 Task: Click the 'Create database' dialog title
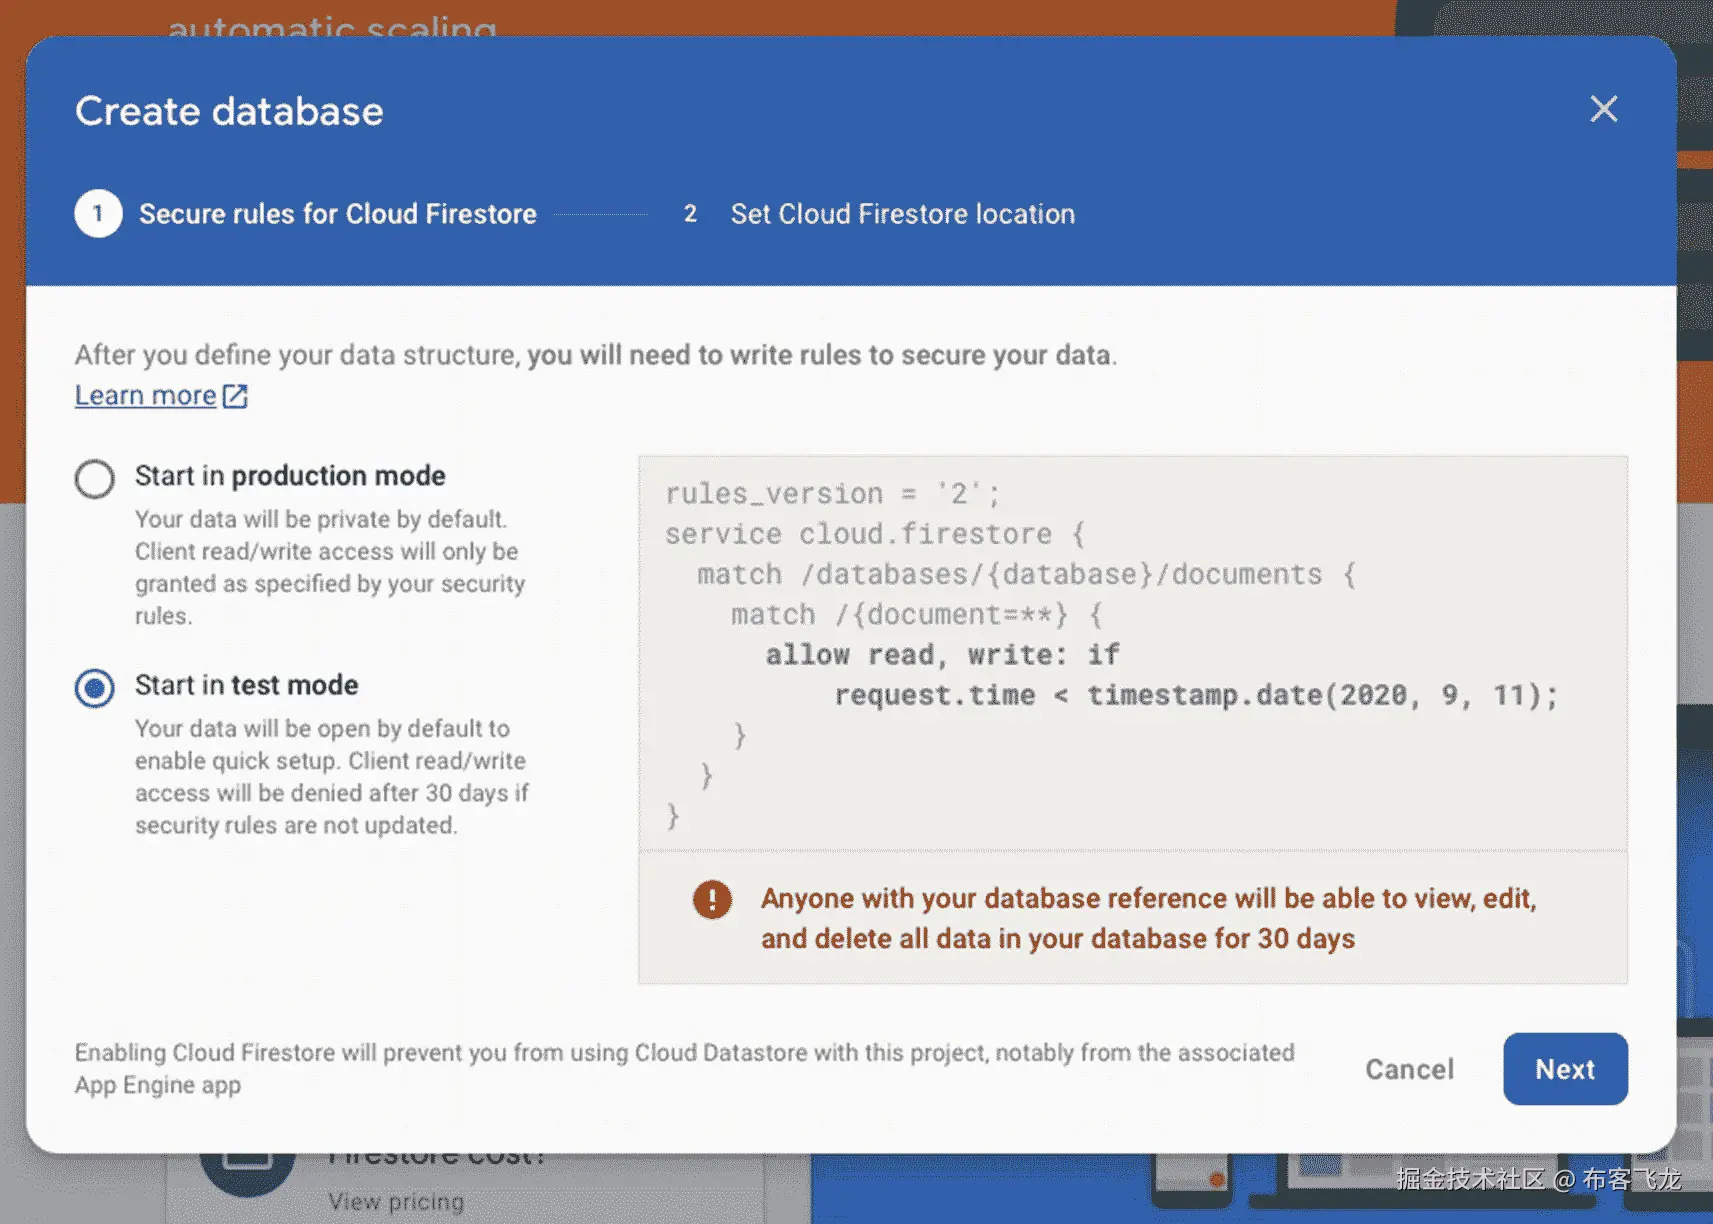(x=229, y=111)
